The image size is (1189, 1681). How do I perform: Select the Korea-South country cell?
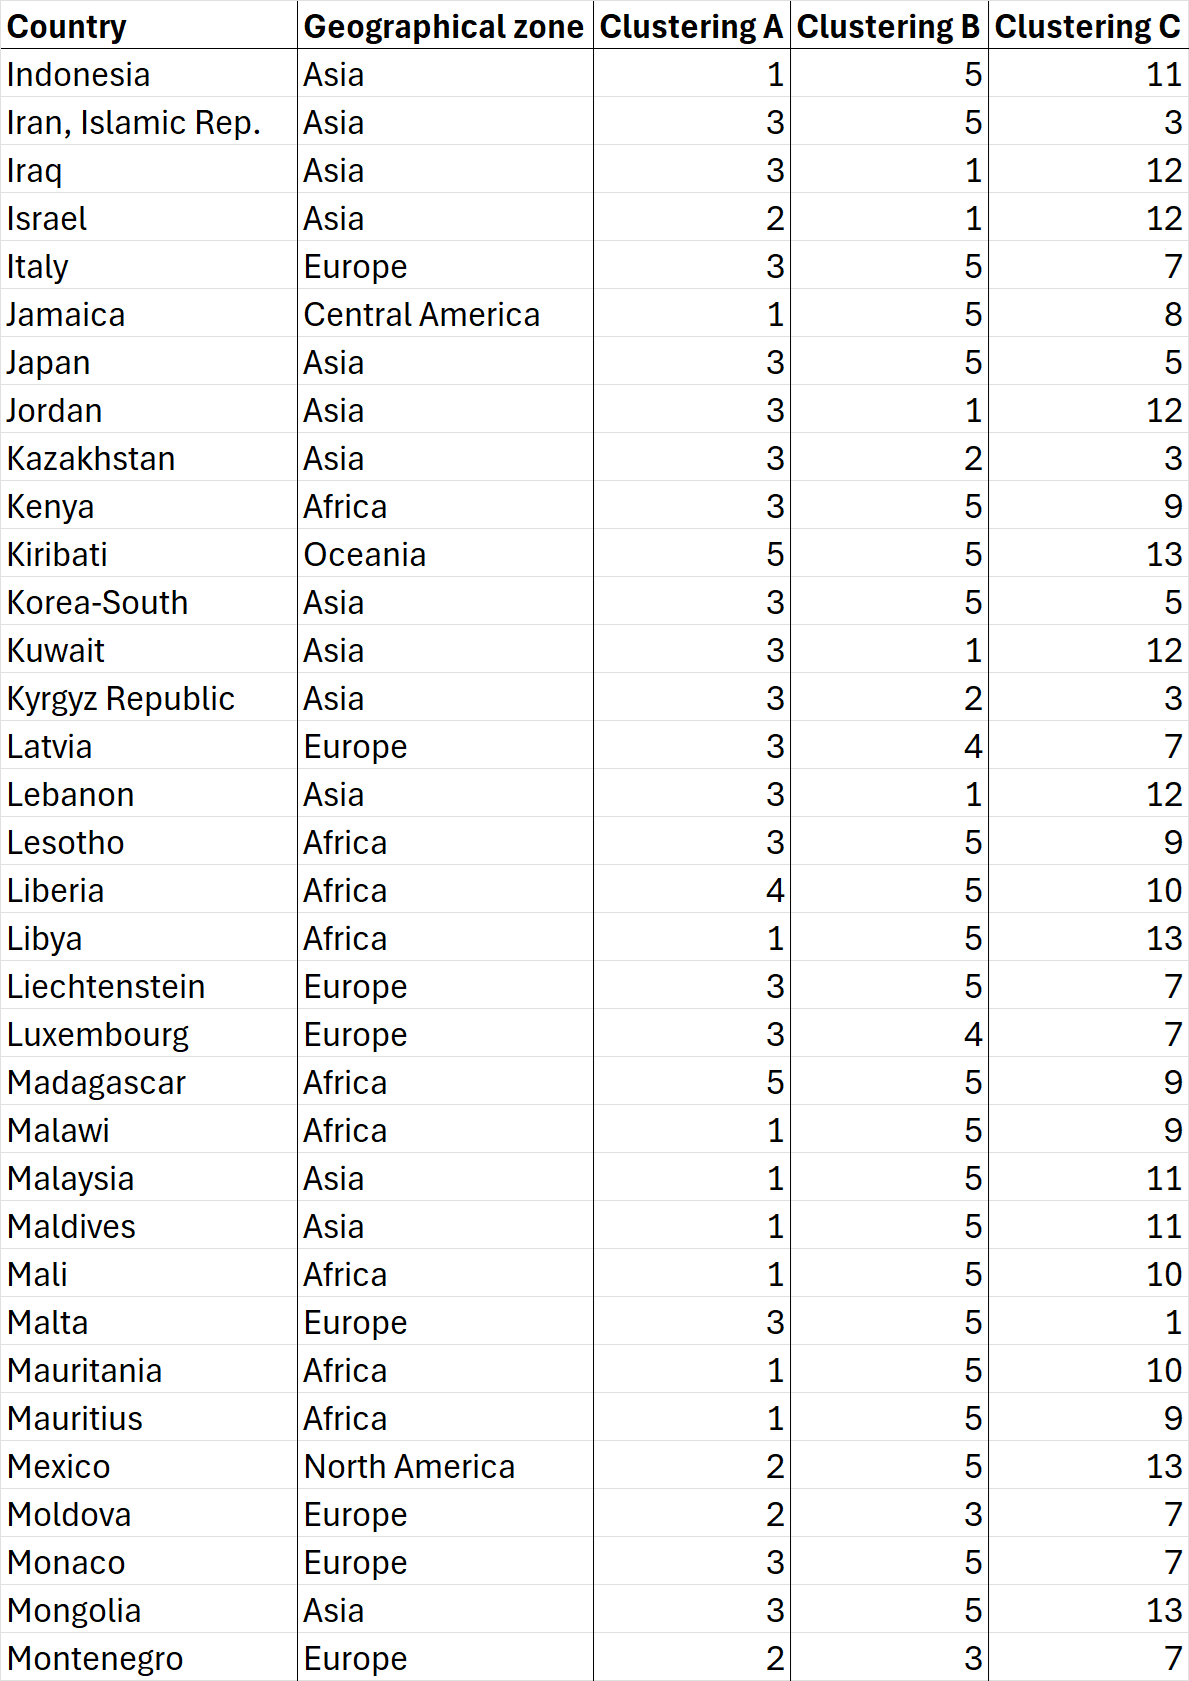click(x=98, y=603)
